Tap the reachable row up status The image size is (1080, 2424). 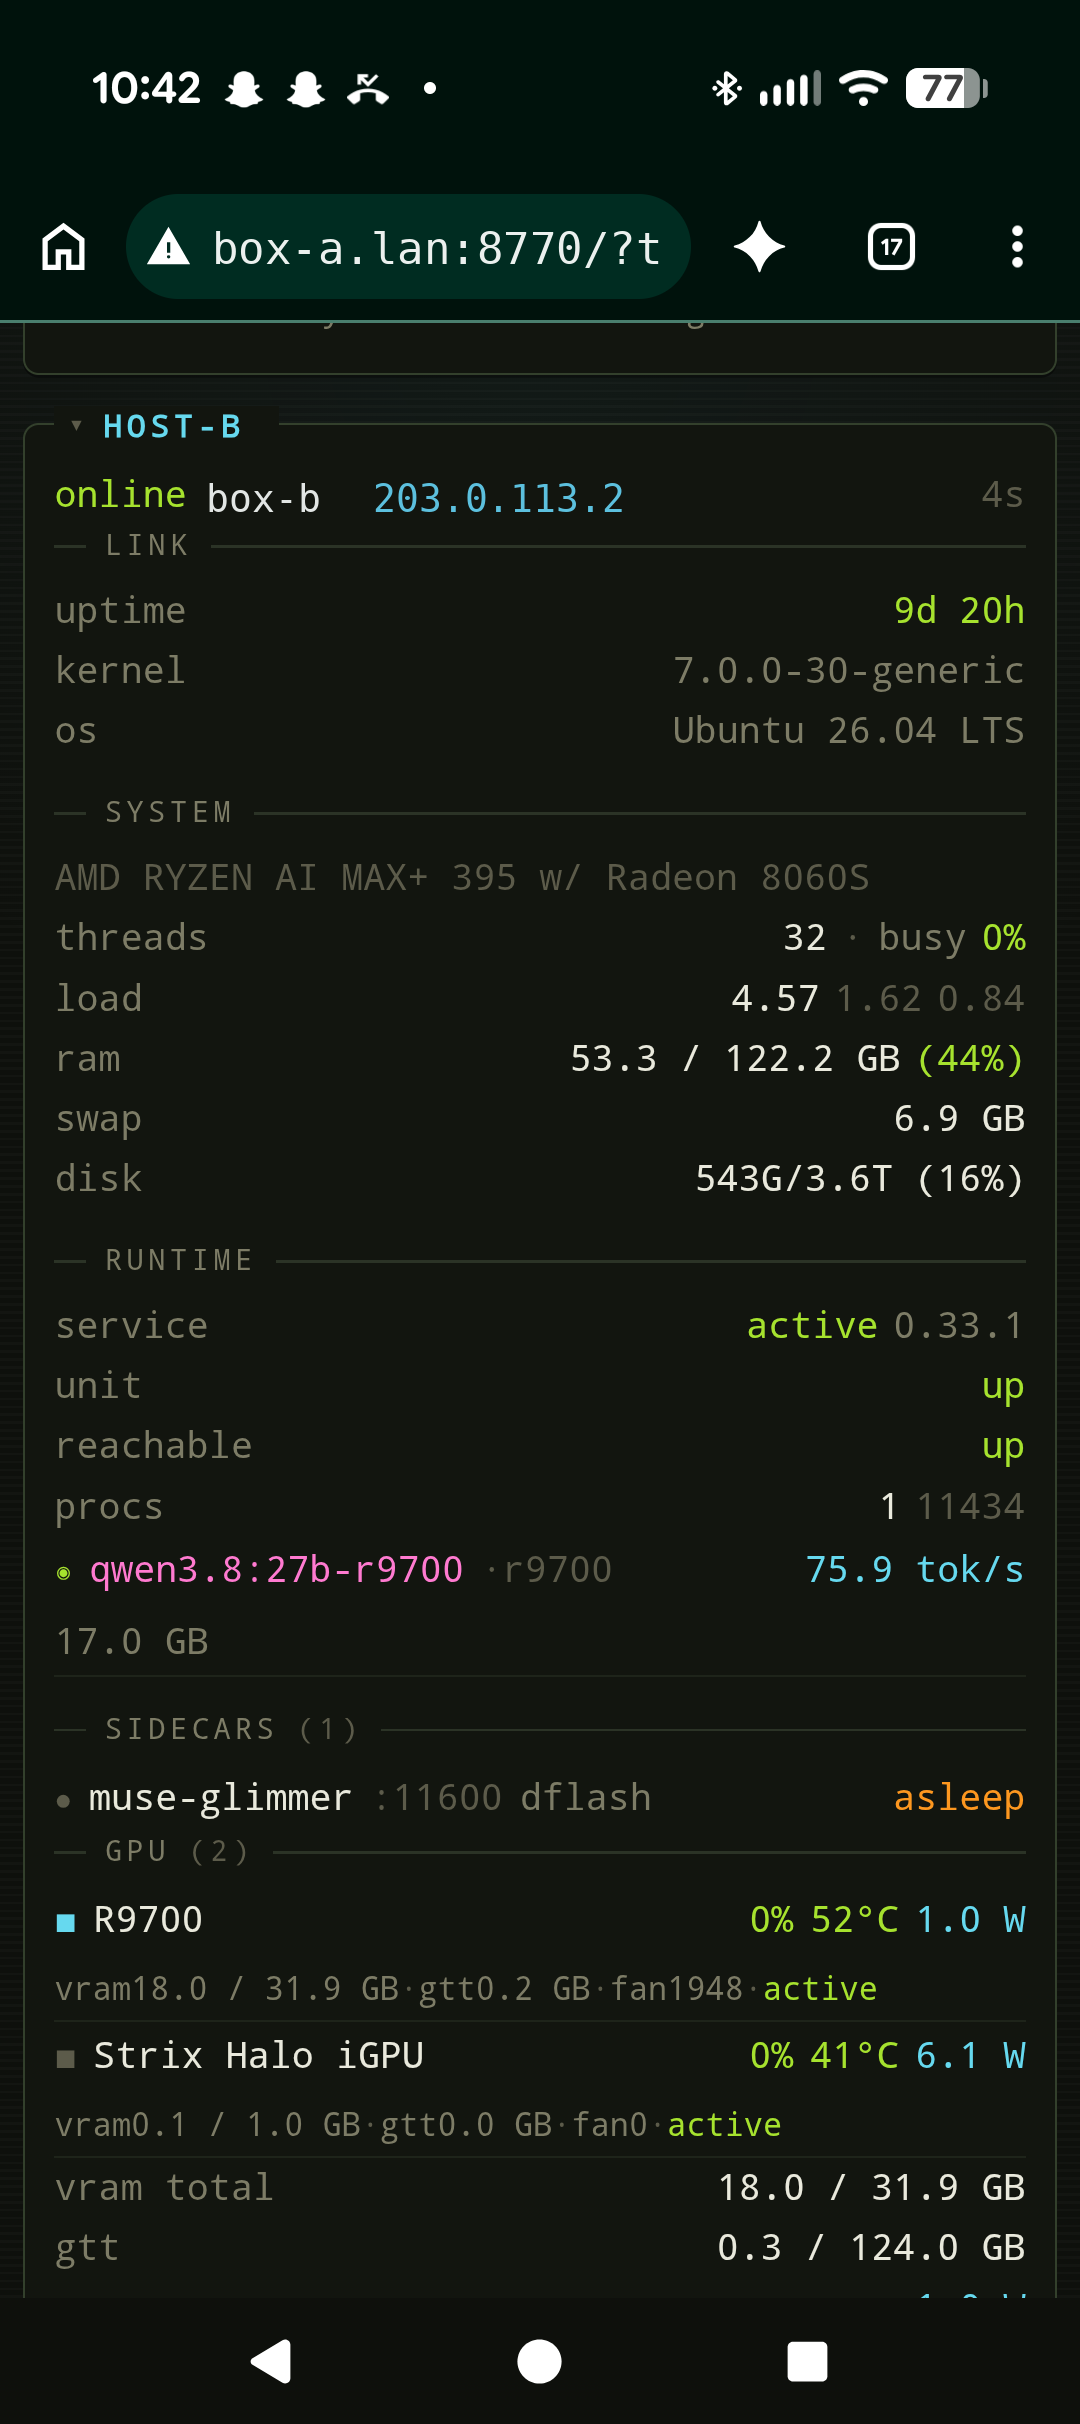click(1003, 1447)
